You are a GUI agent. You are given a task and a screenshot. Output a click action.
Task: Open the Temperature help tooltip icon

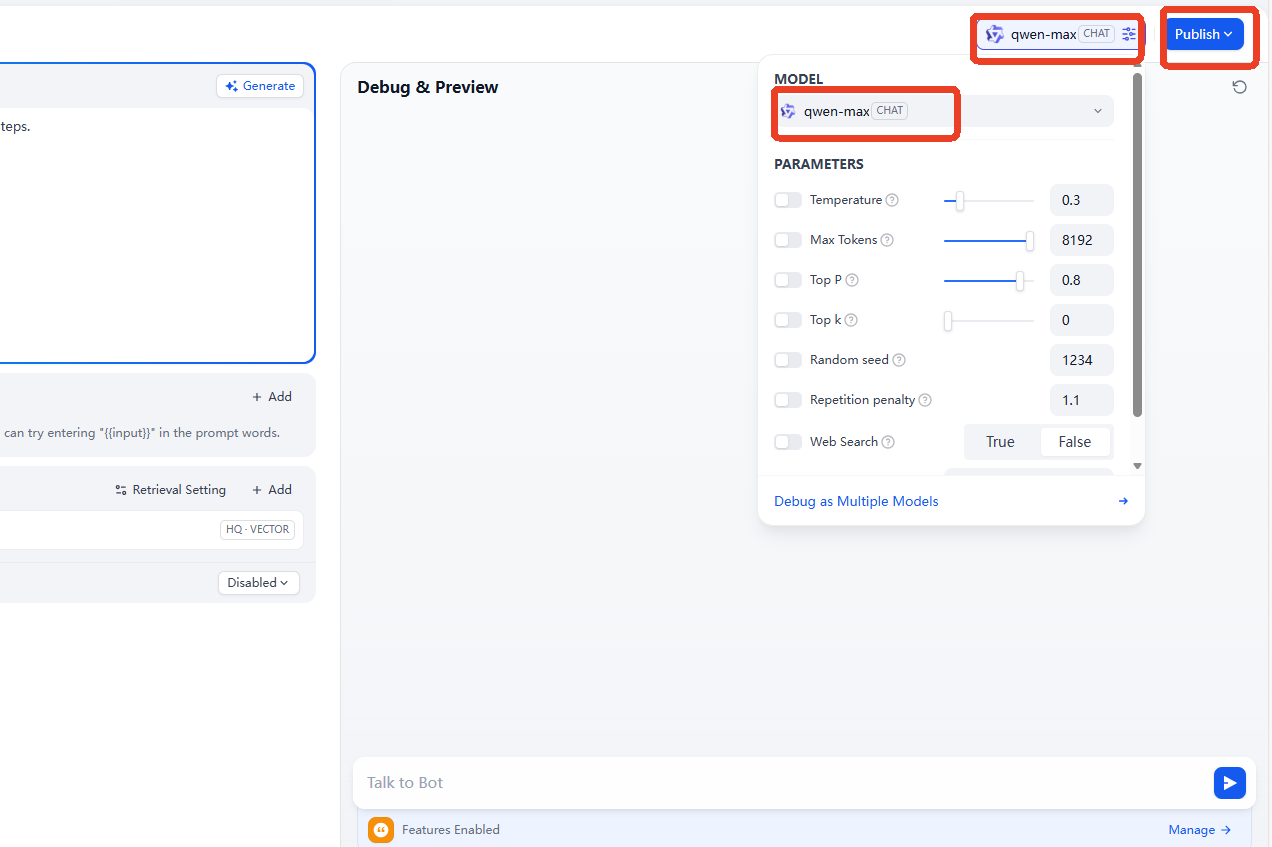892,200
